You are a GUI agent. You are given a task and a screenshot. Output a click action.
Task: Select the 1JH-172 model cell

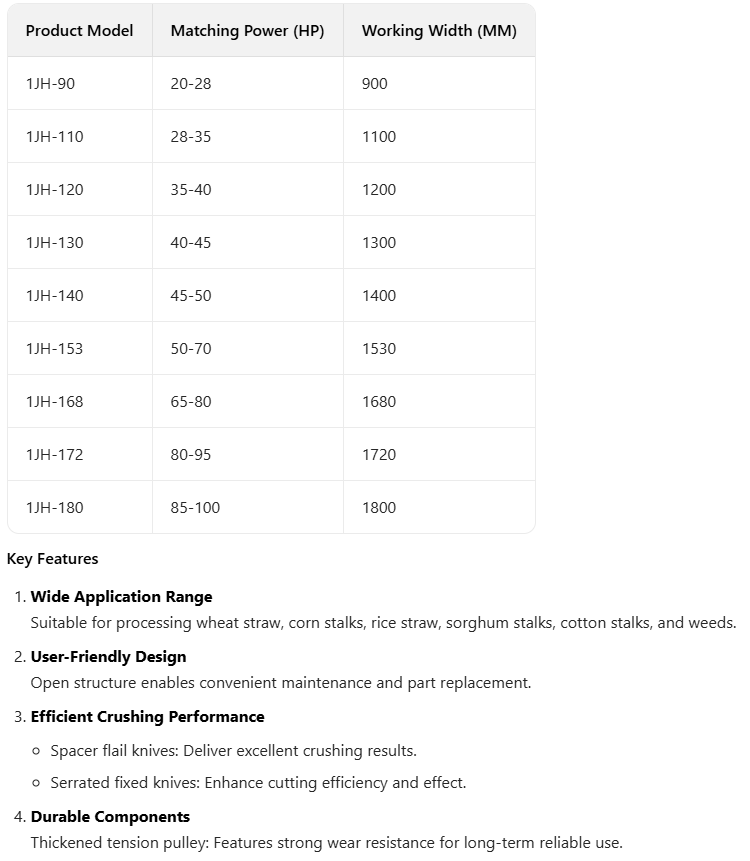pos(54,455)
